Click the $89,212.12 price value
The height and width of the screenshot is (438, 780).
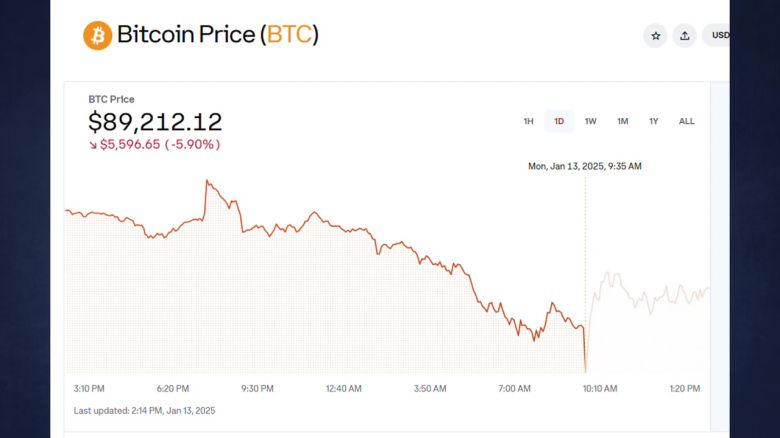(155, 122)
